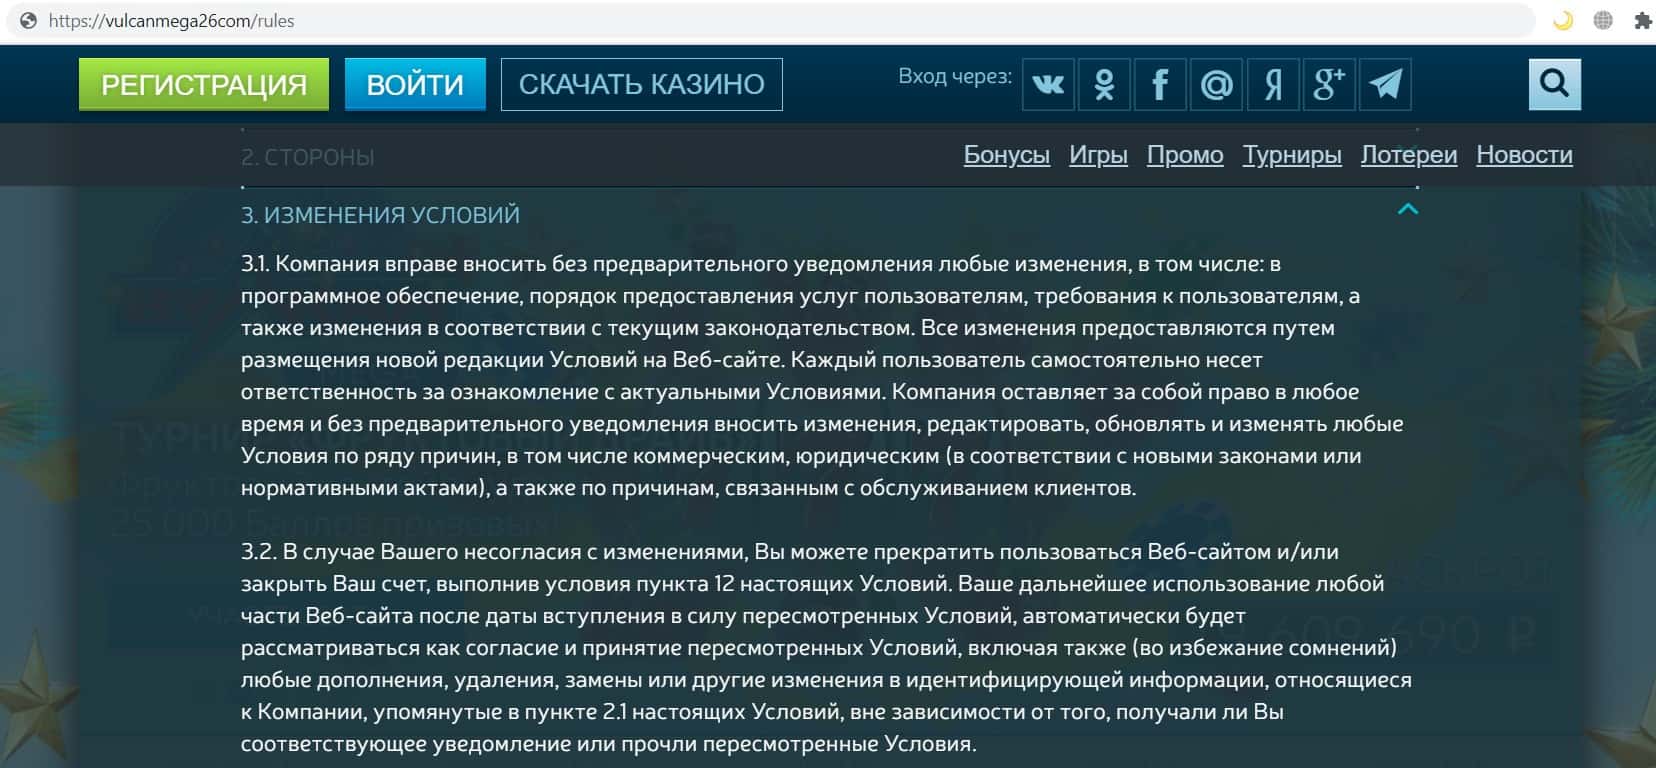Open the Лотереи menu item

[x=1409, y=155]
